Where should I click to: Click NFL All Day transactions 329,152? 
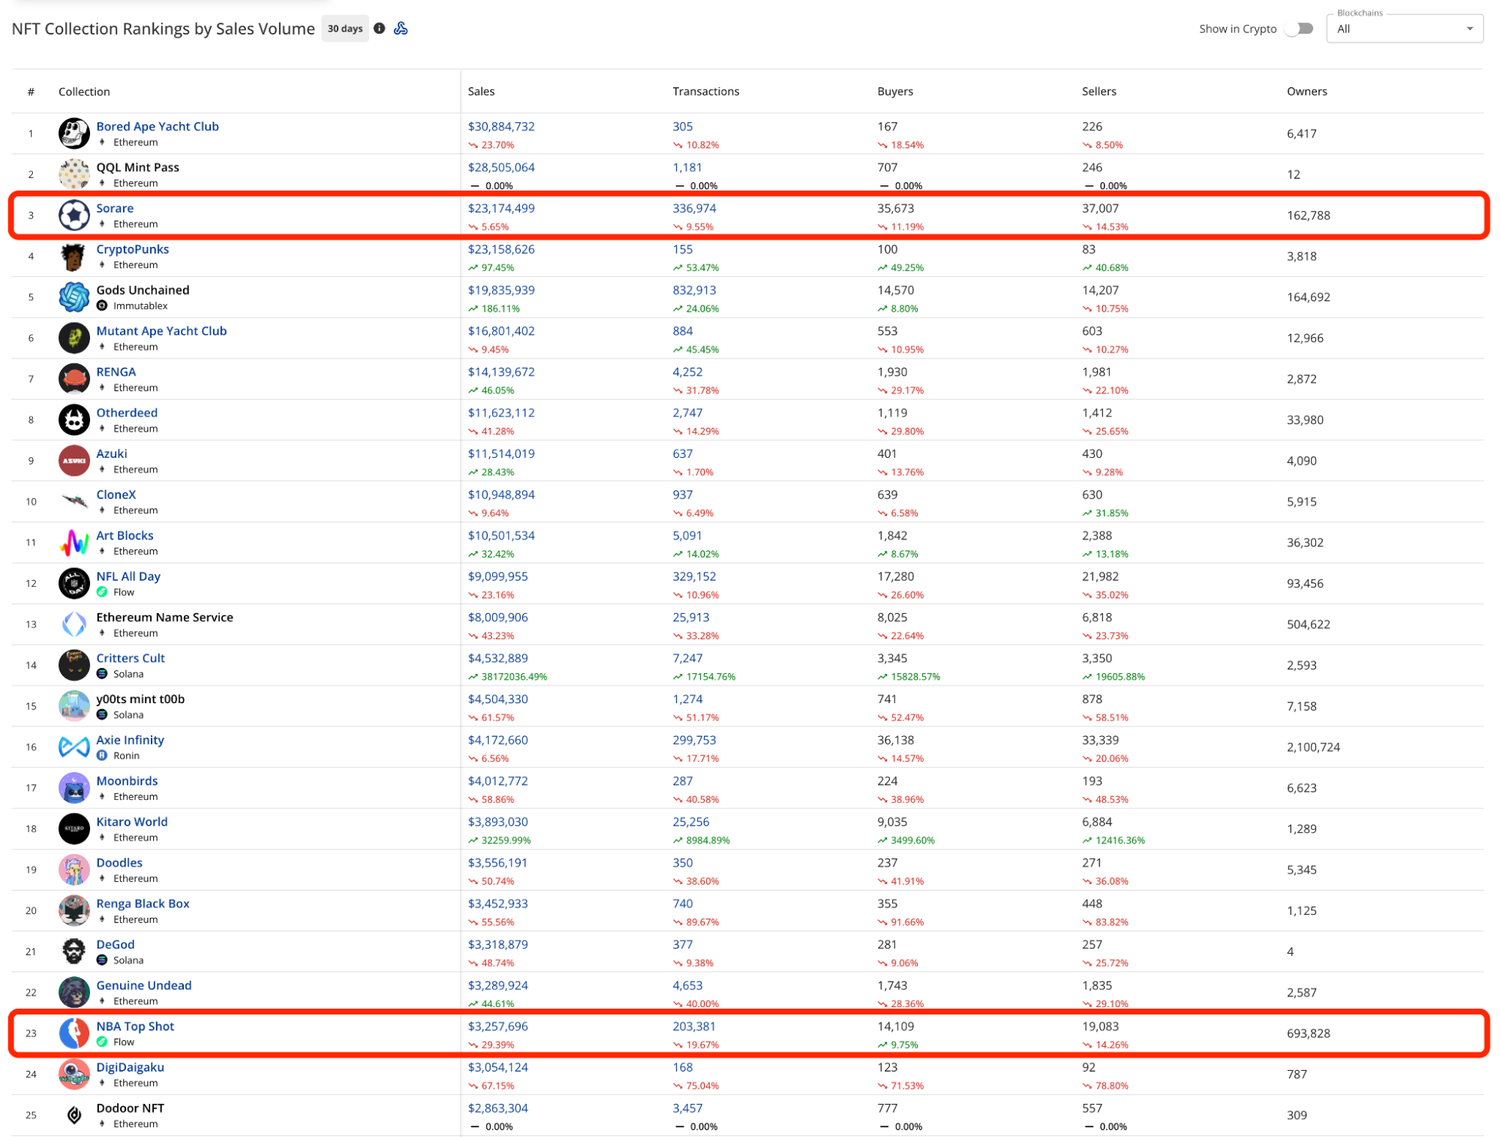[694, 576]
